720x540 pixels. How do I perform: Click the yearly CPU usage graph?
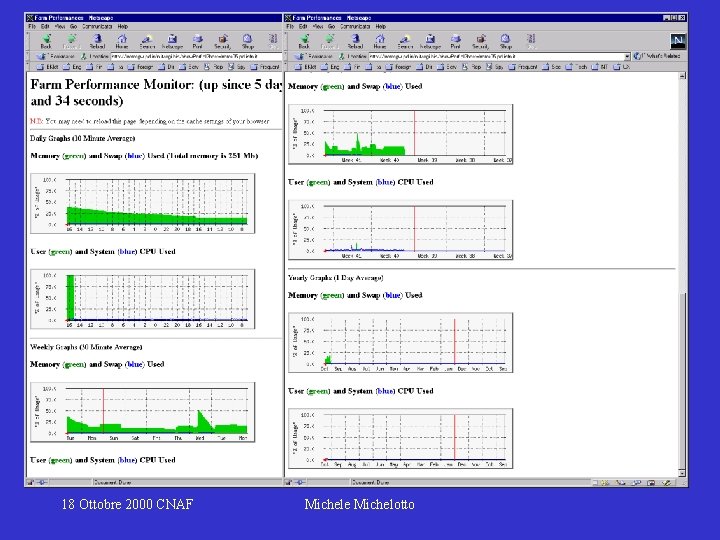(400, 439)
